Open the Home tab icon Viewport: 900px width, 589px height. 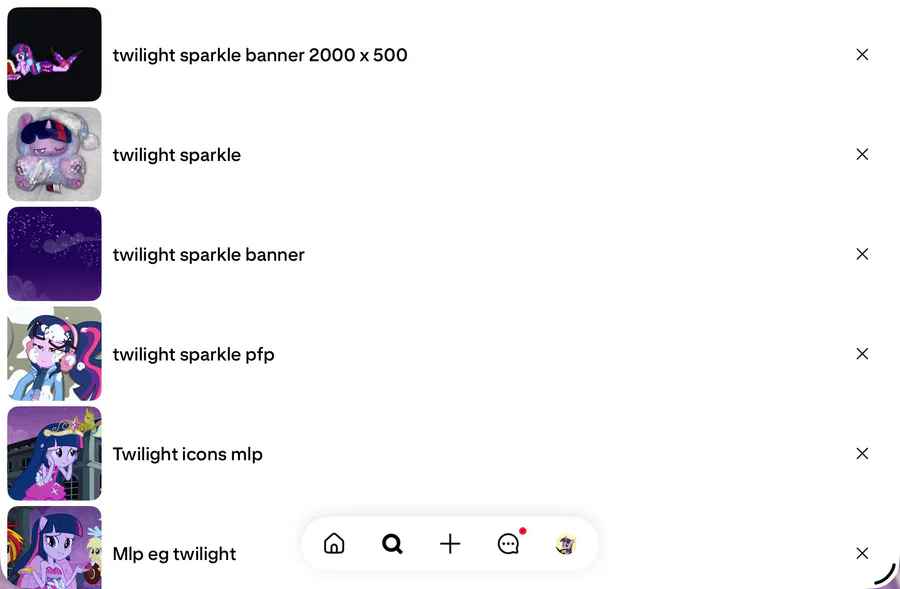(334, 544)
